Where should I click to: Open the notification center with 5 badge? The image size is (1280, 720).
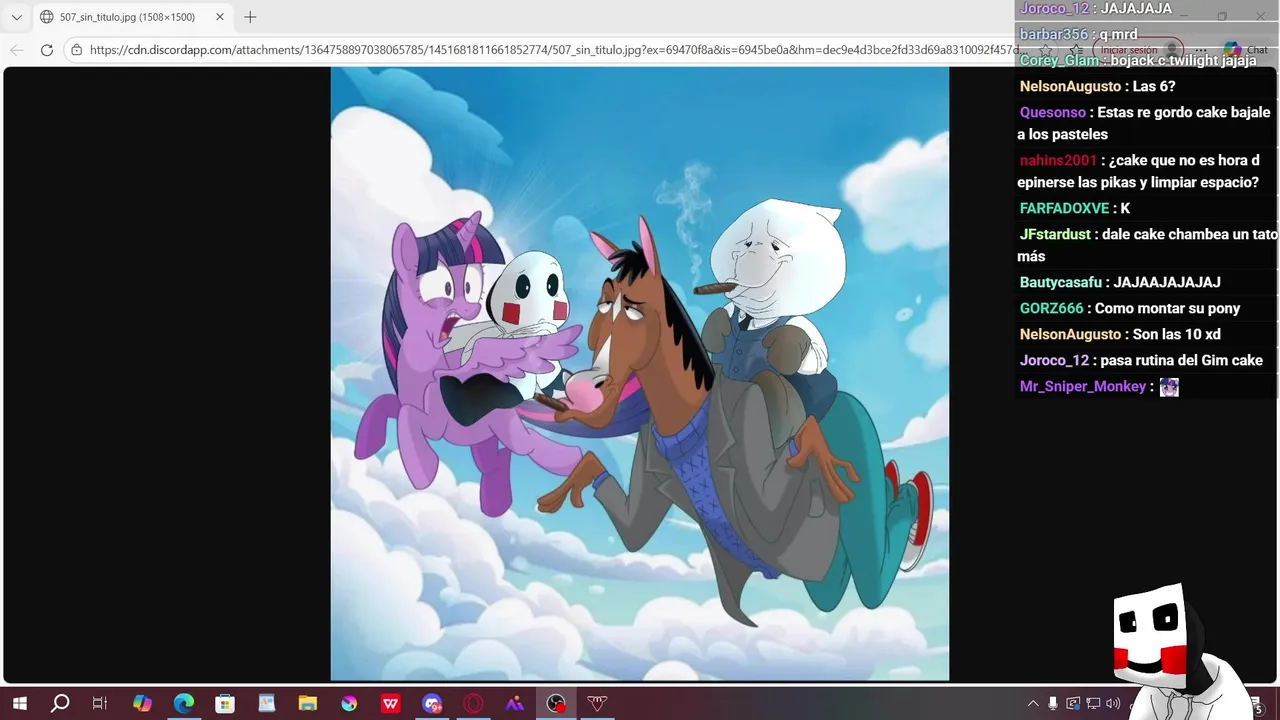(1256, 706)
